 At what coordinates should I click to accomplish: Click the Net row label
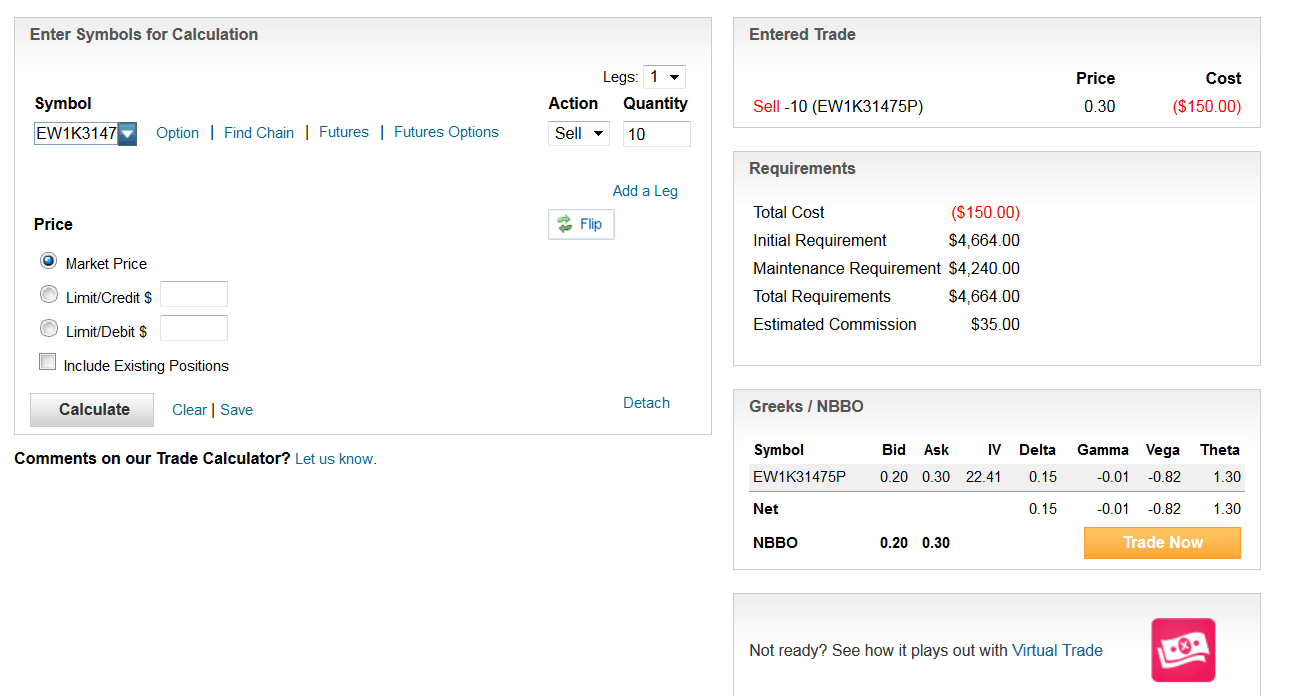(766, 509)
